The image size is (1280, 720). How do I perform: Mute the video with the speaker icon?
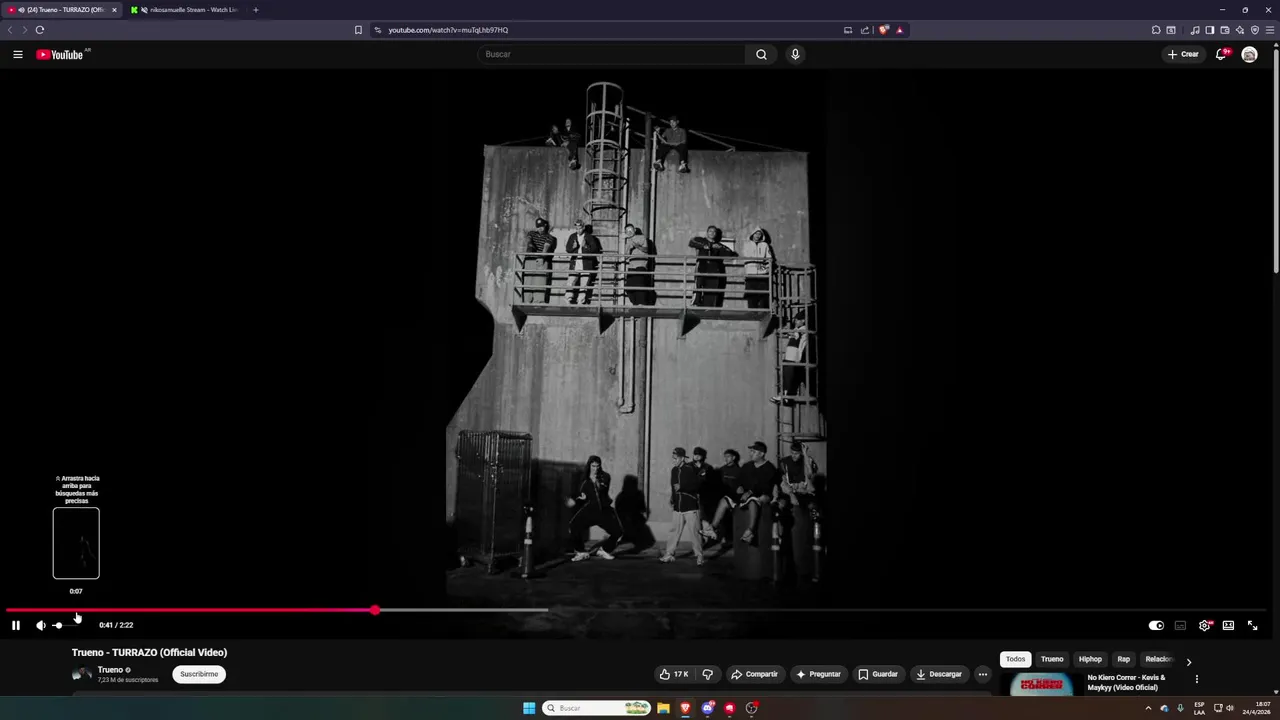(x=41, y=625)
